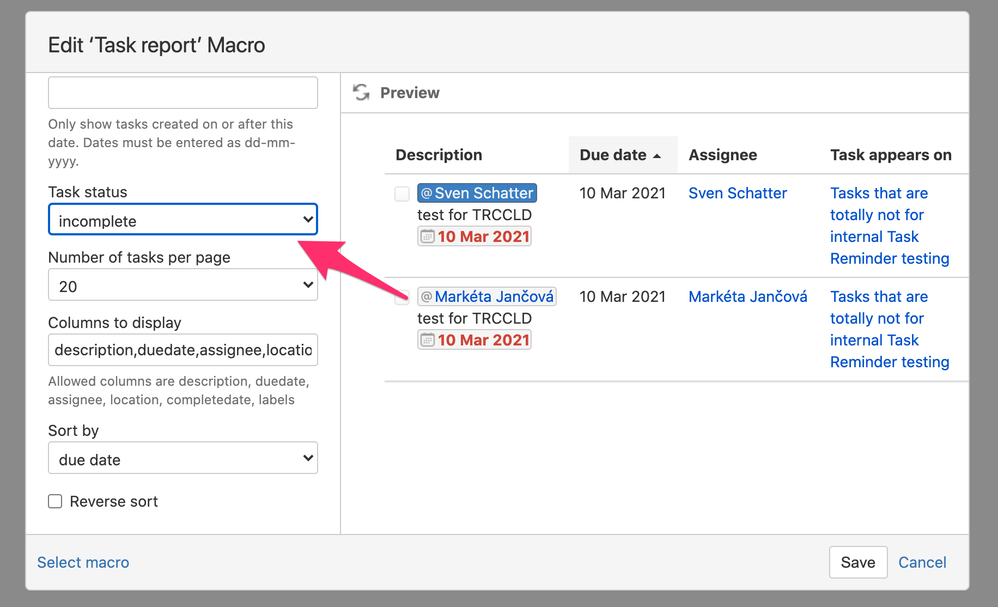
Task: Save the macro settings
Action: point(858,562)
